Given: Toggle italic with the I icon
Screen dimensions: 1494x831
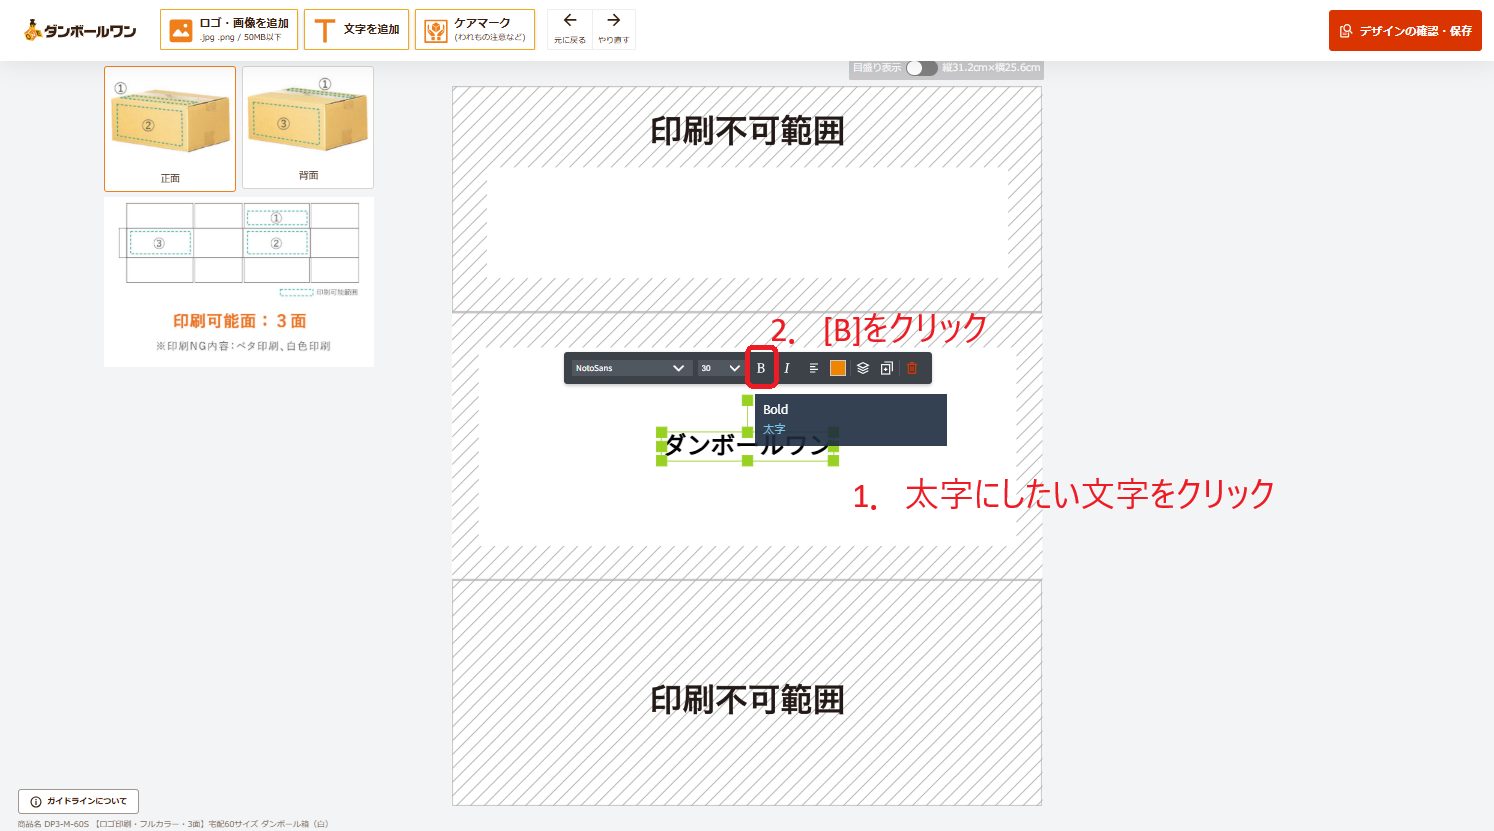Looking at the screenshot, I should (x=787, y=368).
